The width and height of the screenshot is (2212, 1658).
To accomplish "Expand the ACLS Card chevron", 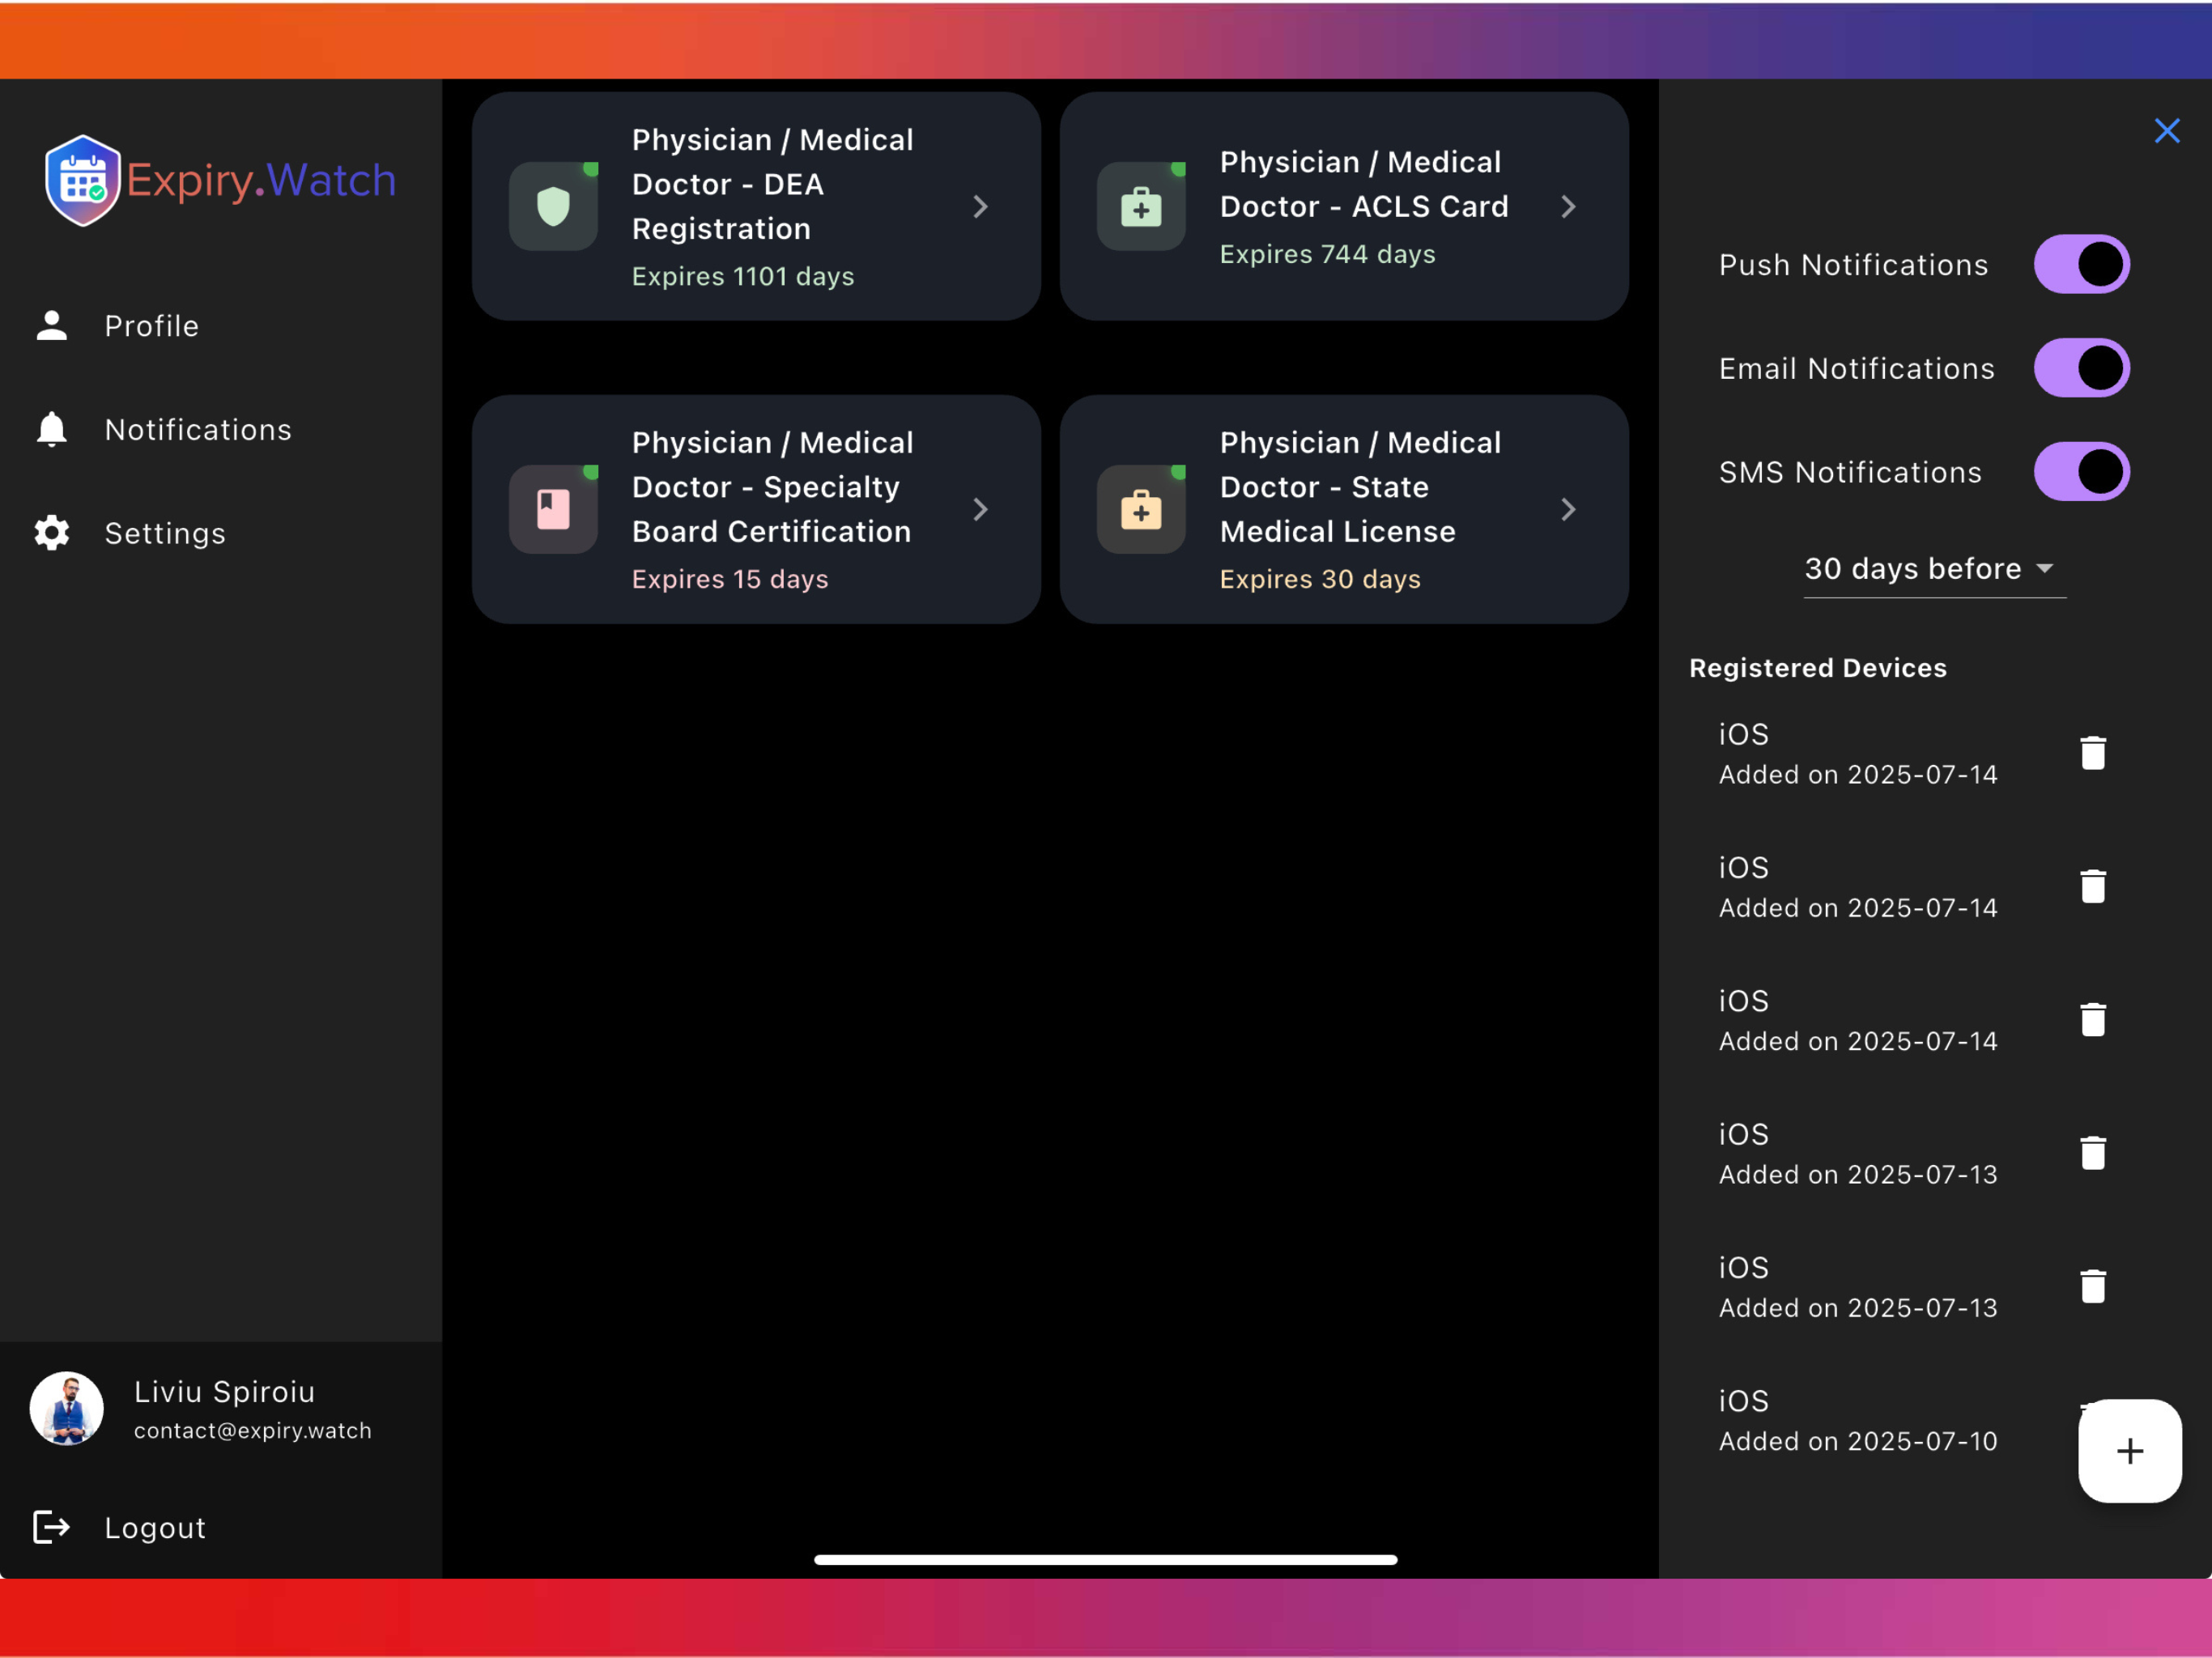I will 1569,206.
